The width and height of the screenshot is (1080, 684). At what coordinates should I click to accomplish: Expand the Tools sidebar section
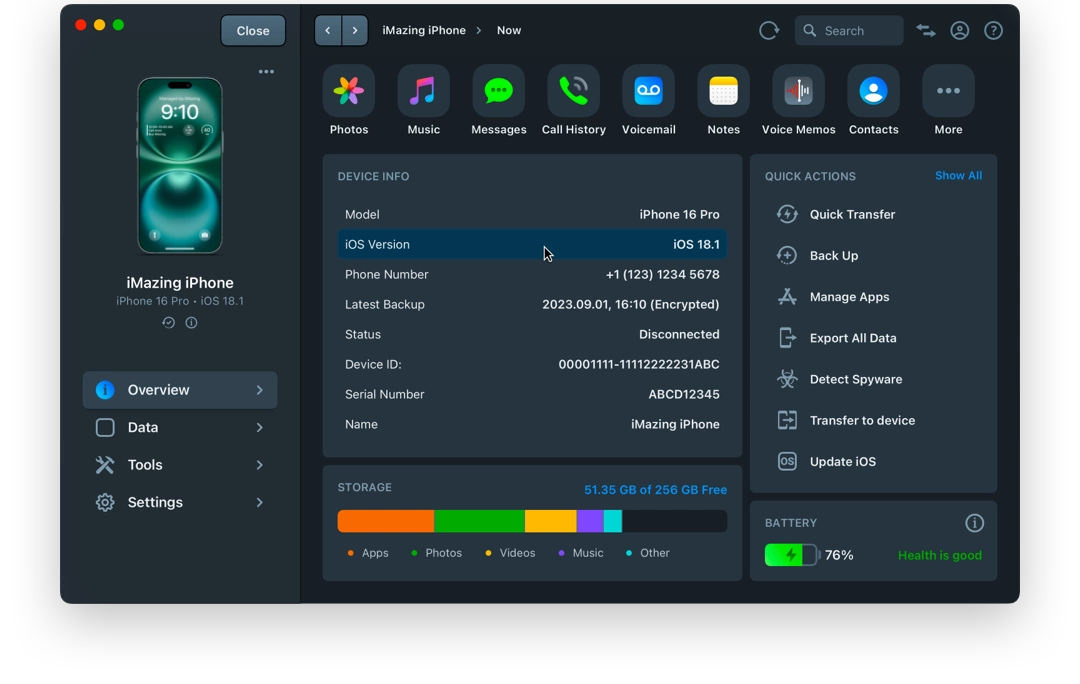[180, 465]
